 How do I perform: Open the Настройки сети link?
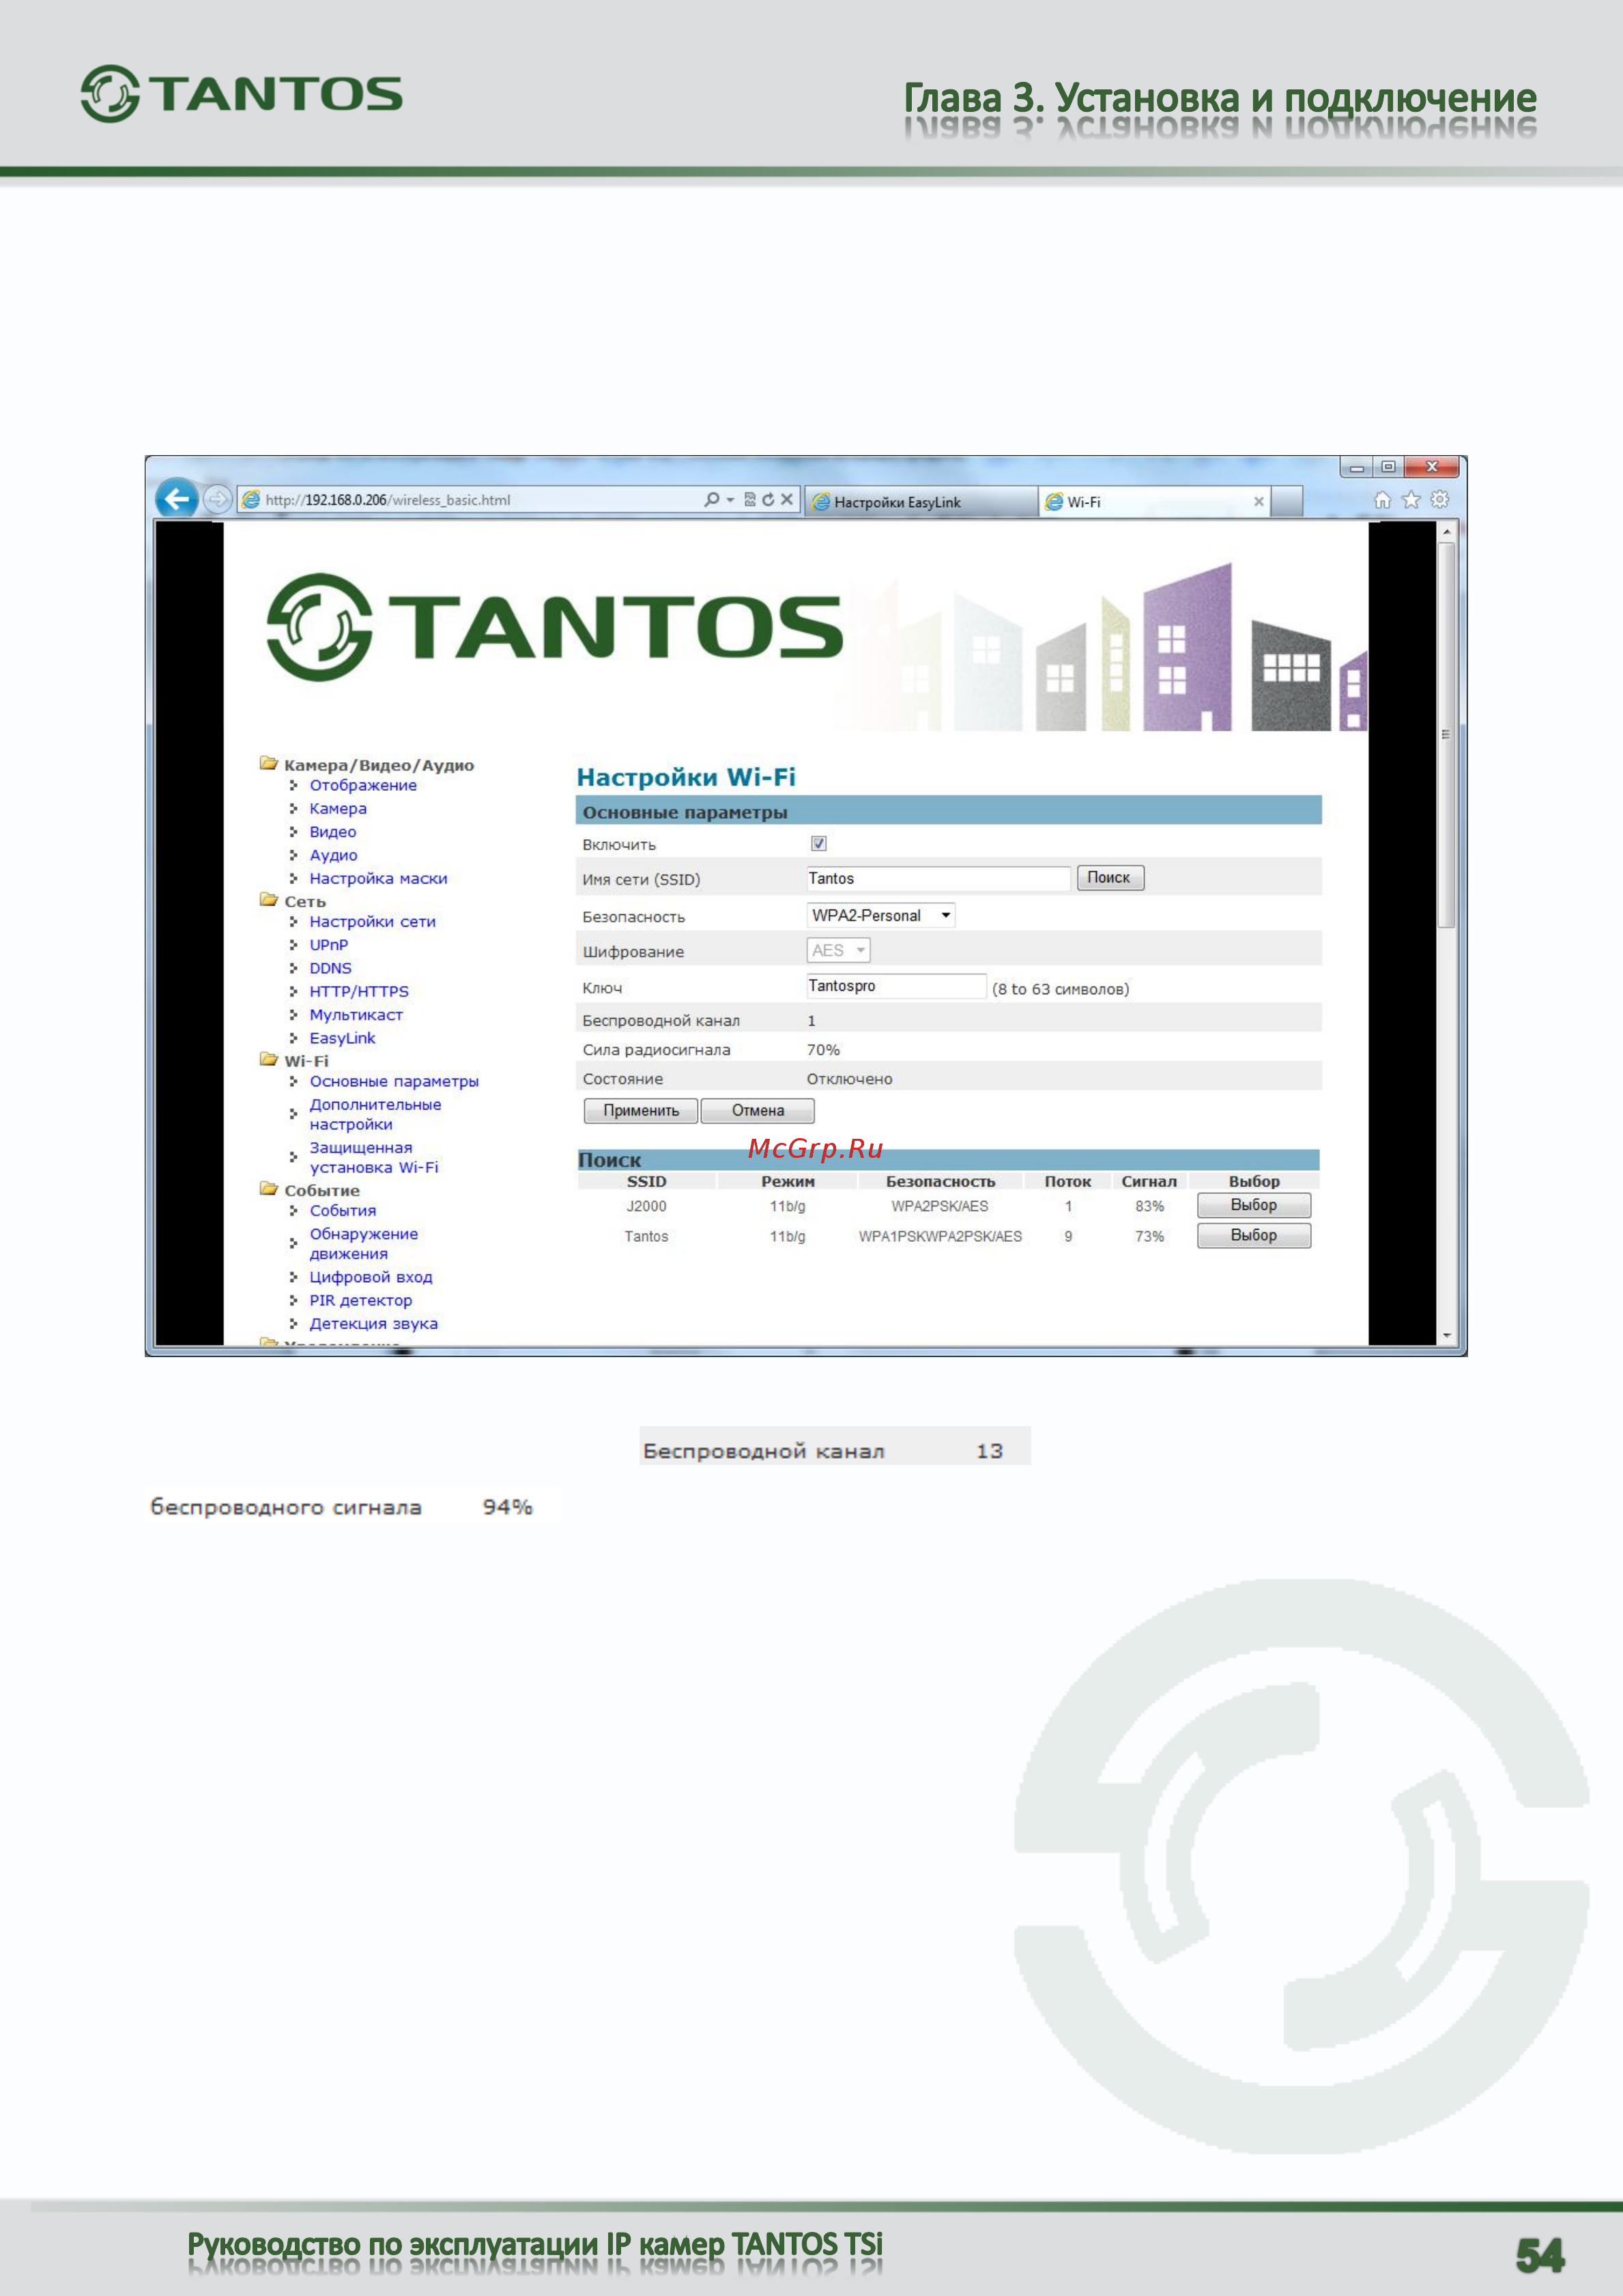(x=372, y=921)
